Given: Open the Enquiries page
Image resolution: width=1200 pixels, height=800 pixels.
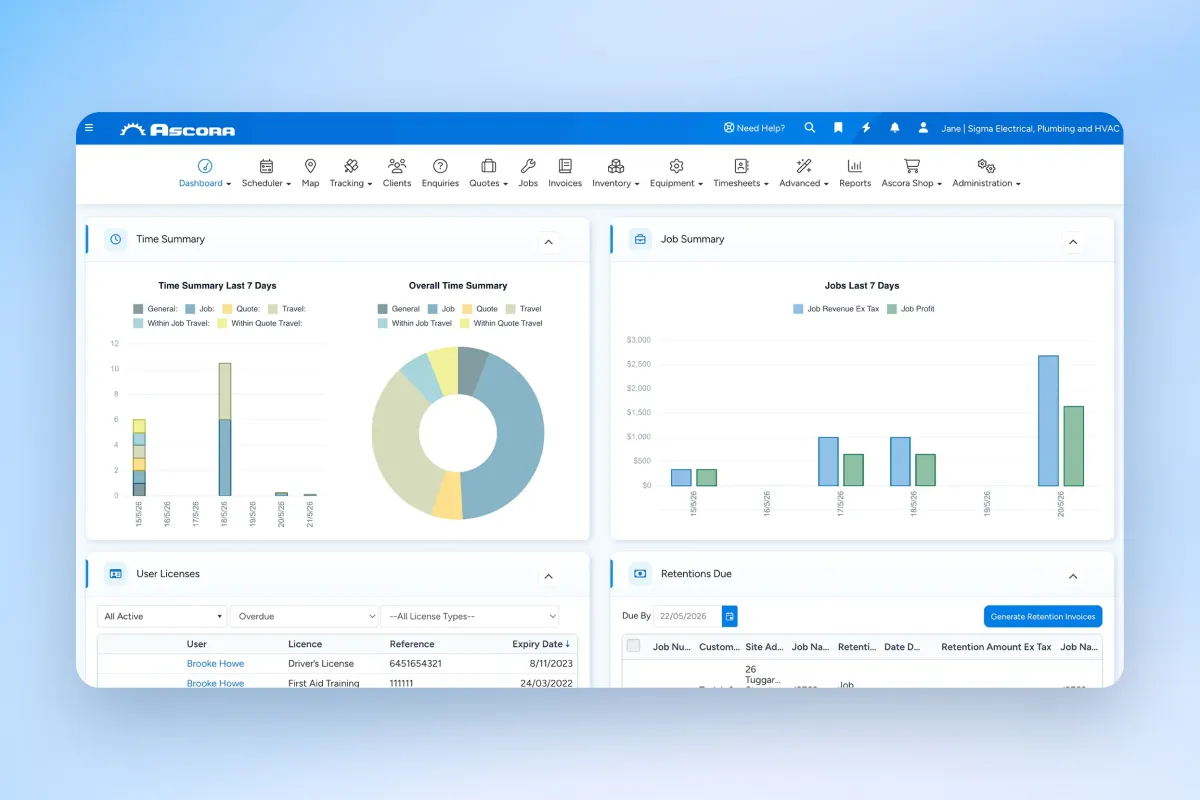Looking at the screenshot, I should coord(440,173).
